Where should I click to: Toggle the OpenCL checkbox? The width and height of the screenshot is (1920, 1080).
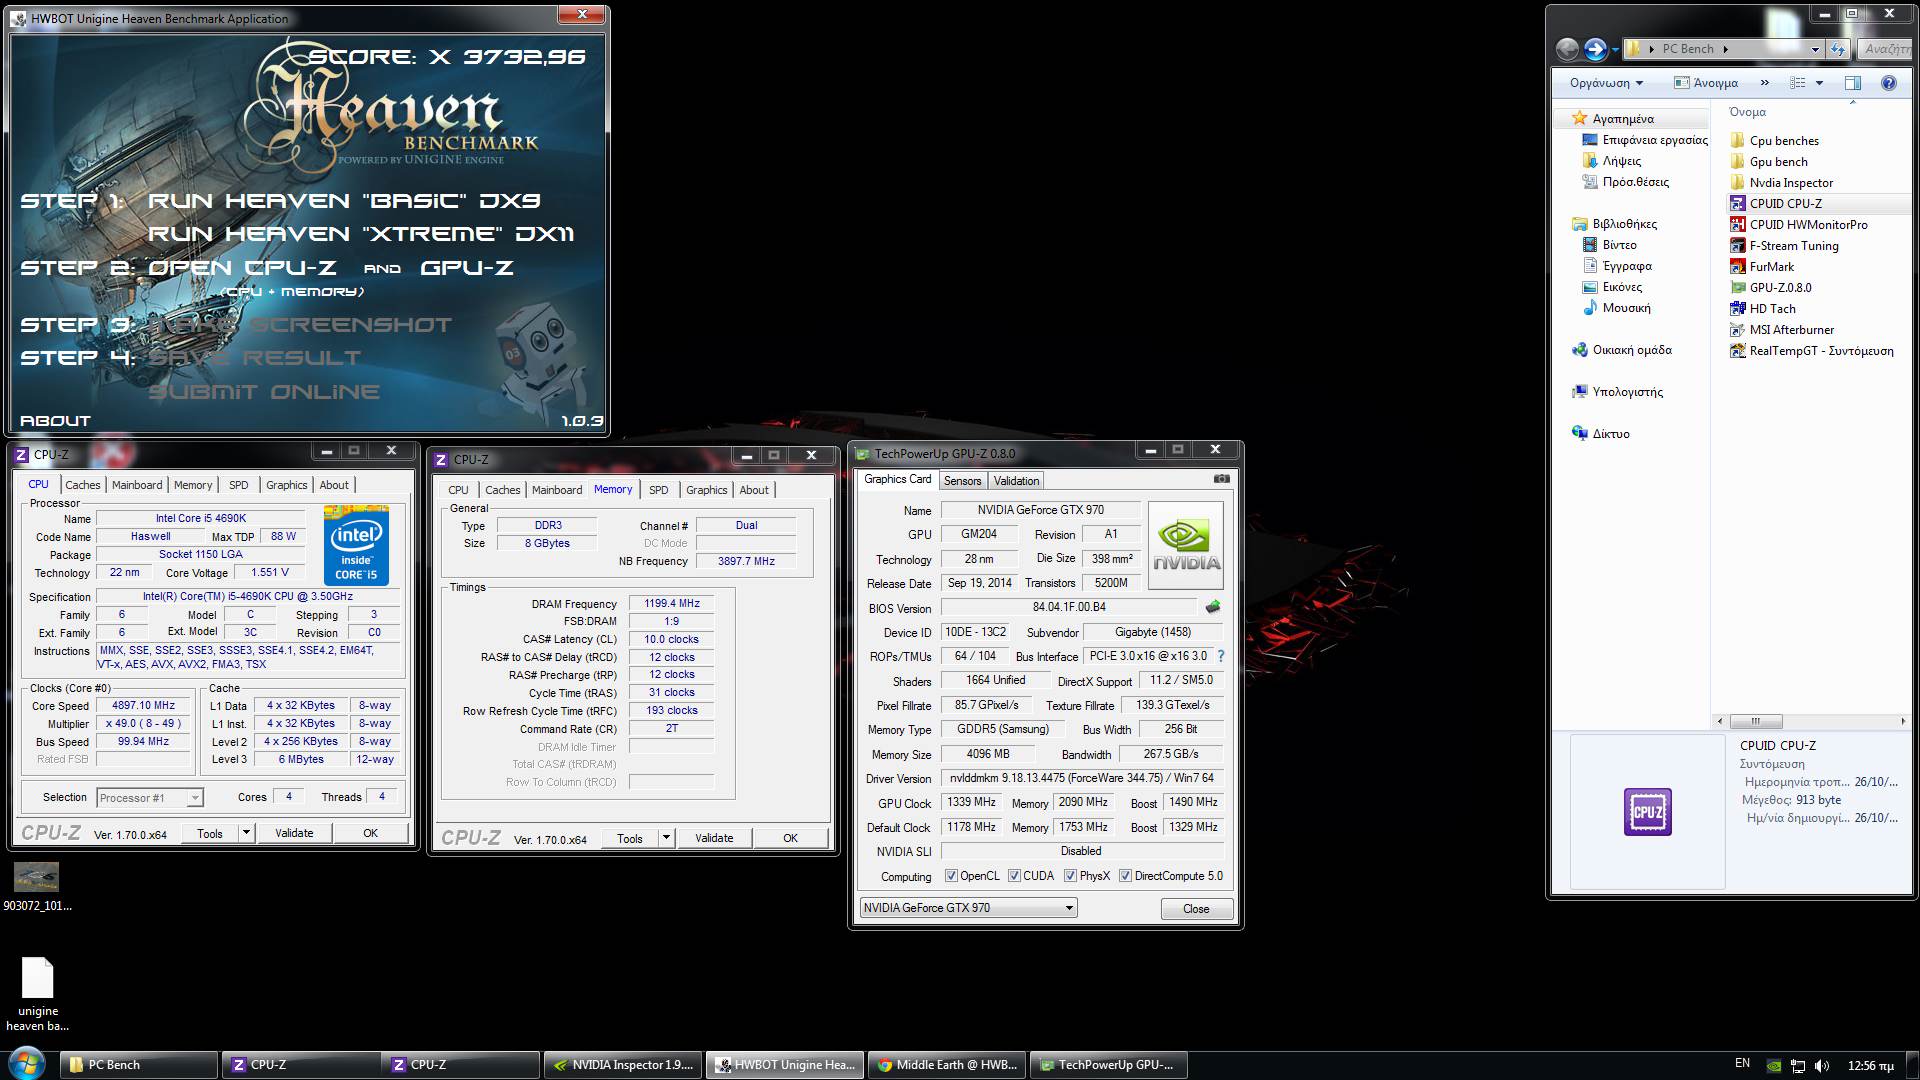click(x=951, y=876)
